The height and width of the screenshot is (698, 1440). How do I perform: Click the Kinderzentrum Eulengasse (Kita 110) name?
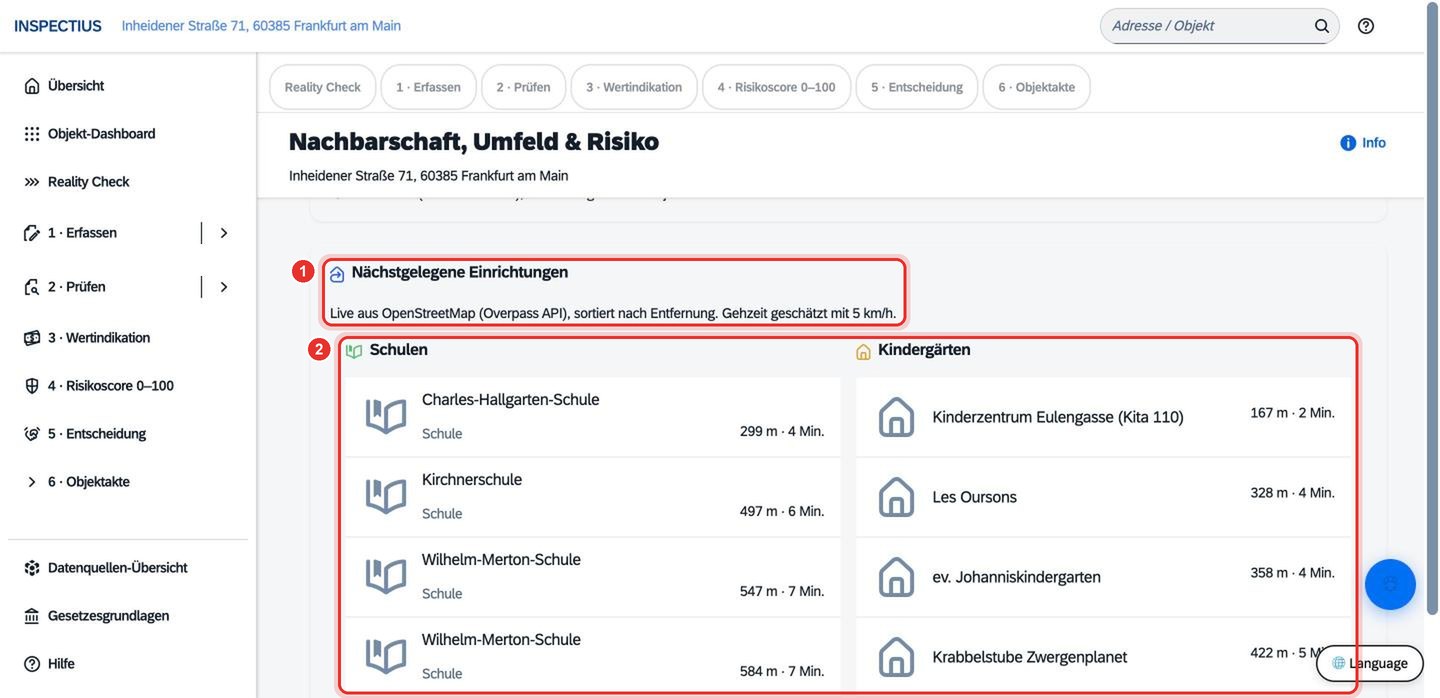(x=1058, y=417)
